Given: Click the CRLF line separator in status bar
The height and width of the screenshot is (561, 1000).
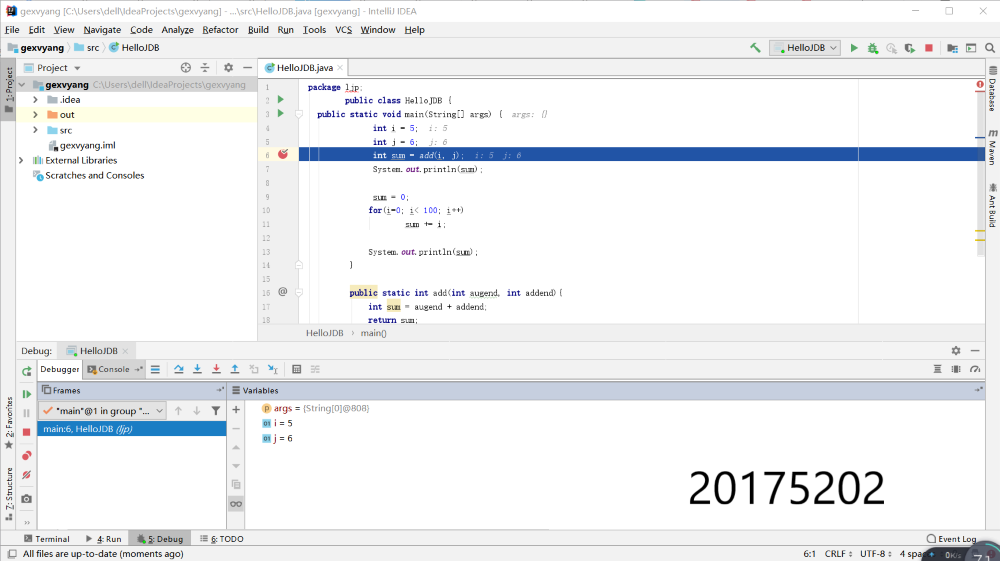Looking at the screenshot, I should point(838,554).
